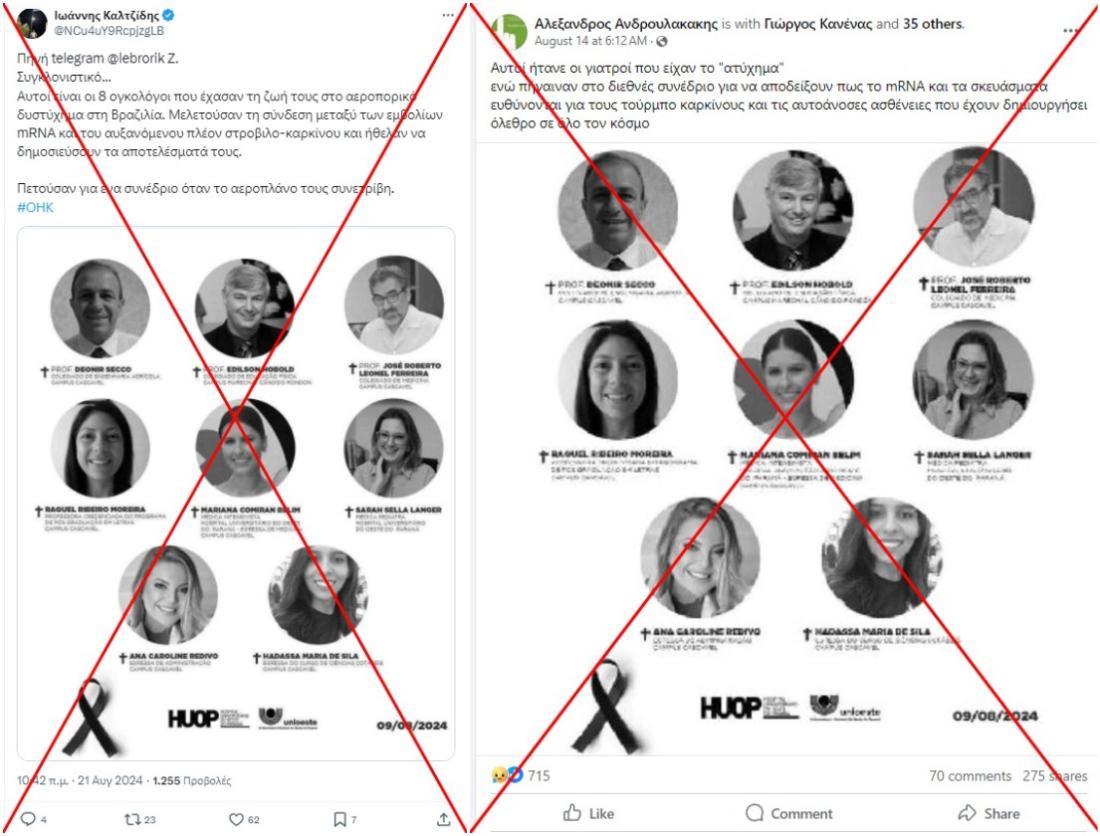
Task: Open the tagged Γιώργος Κανένας profile
Action: [x=818, y=24]
